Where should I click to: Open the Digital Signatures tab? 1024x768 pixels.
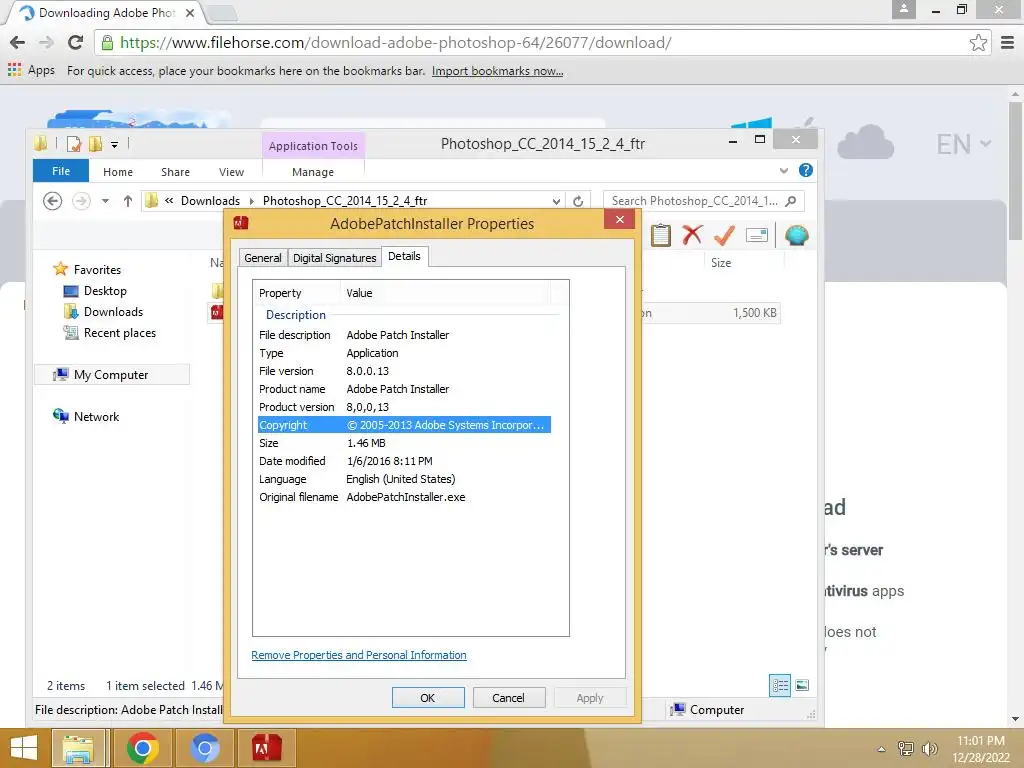click(334, 258)
